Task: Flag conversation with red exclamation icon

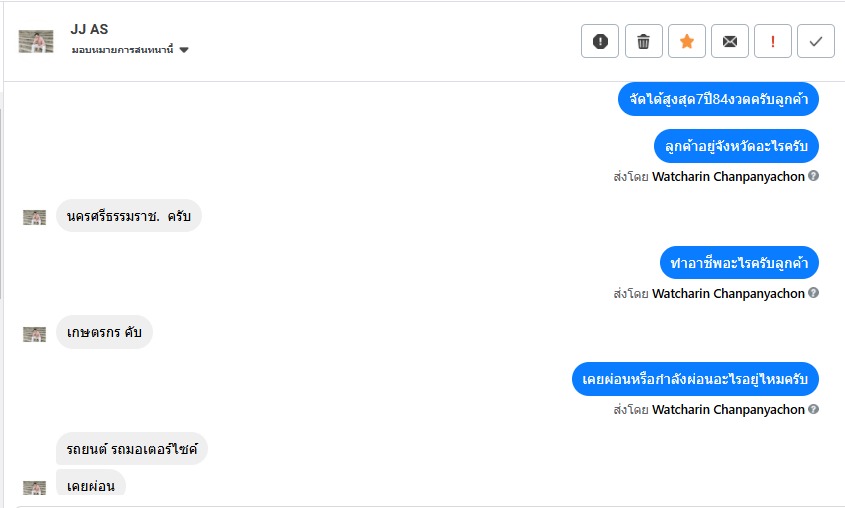Action: click(772, 41)
